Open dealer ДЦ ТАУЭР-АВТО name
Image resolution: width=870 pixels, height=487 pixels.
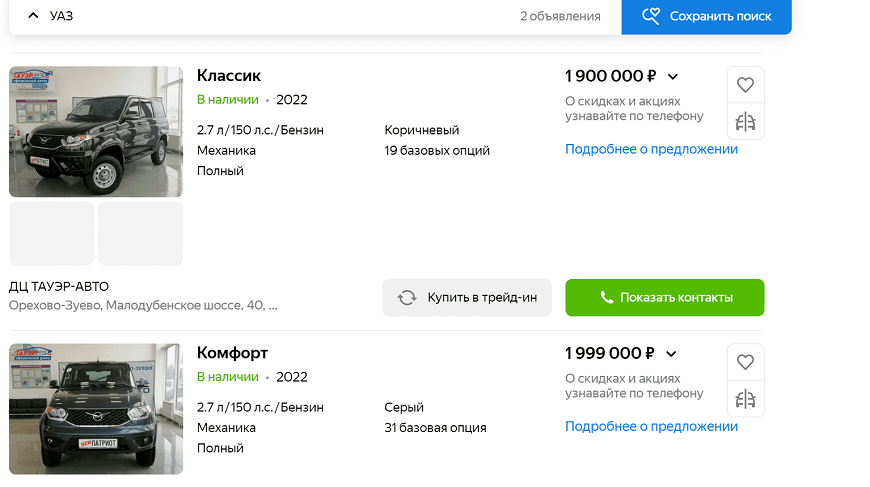(x=59, y=287)
